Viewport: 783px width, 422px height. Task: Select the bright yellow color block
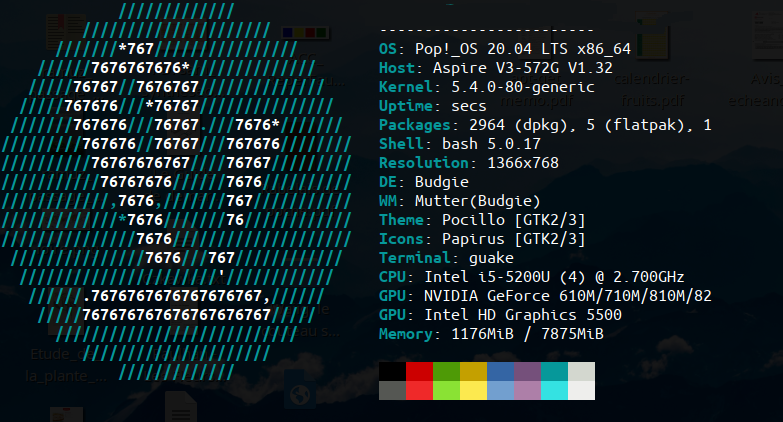pos(473,390)
